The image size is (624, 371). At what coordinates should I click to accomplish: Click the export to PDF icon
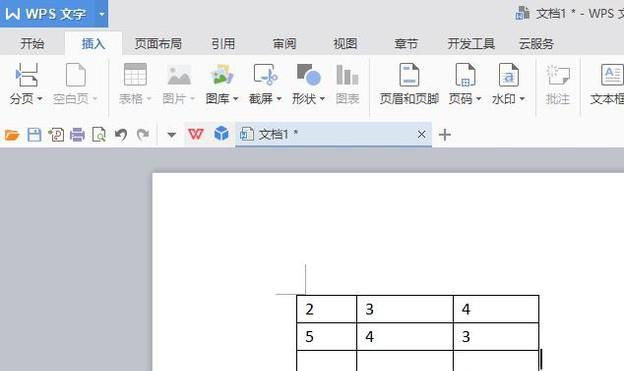pos(56,135)
